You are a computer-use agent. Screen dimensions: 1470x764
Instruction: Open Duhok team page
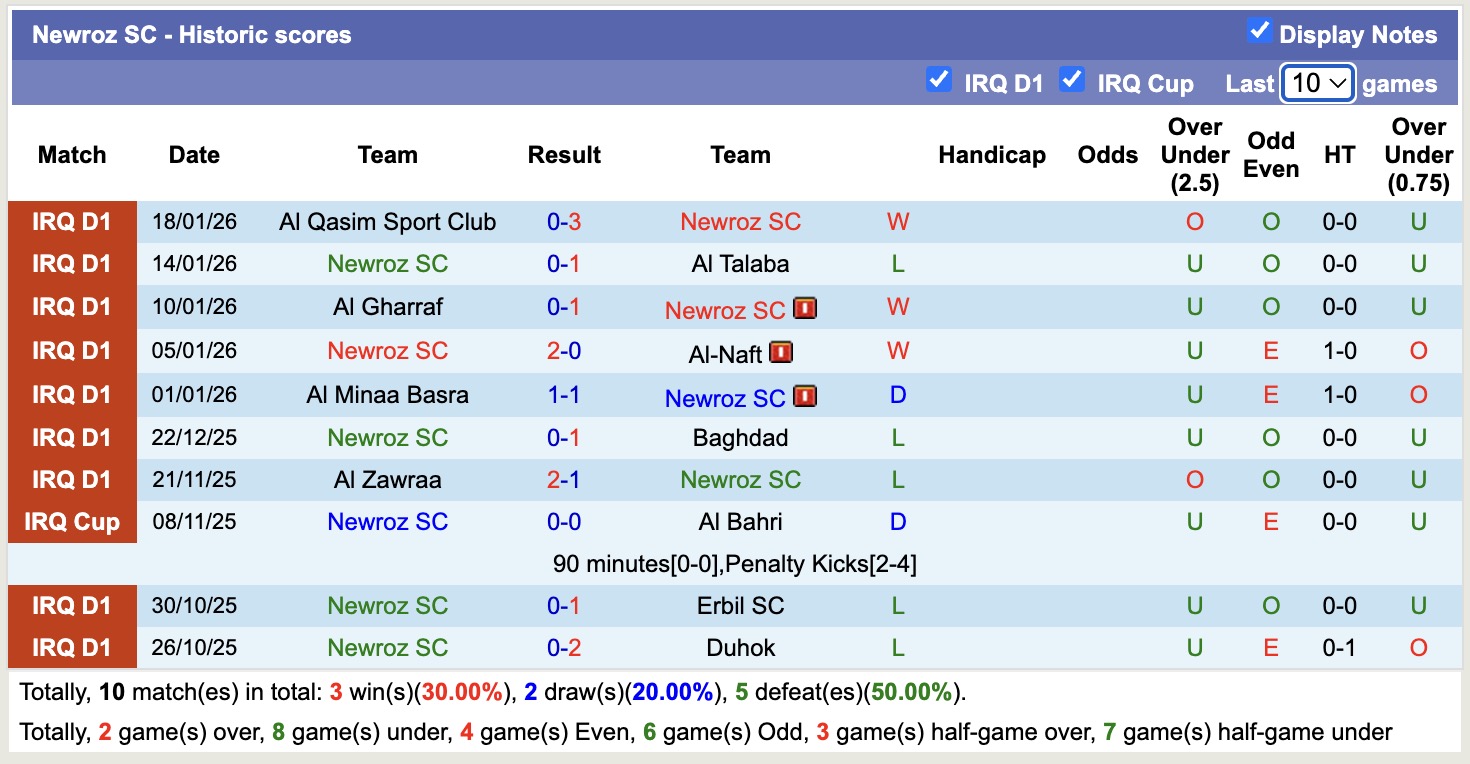tap(740, 648)
